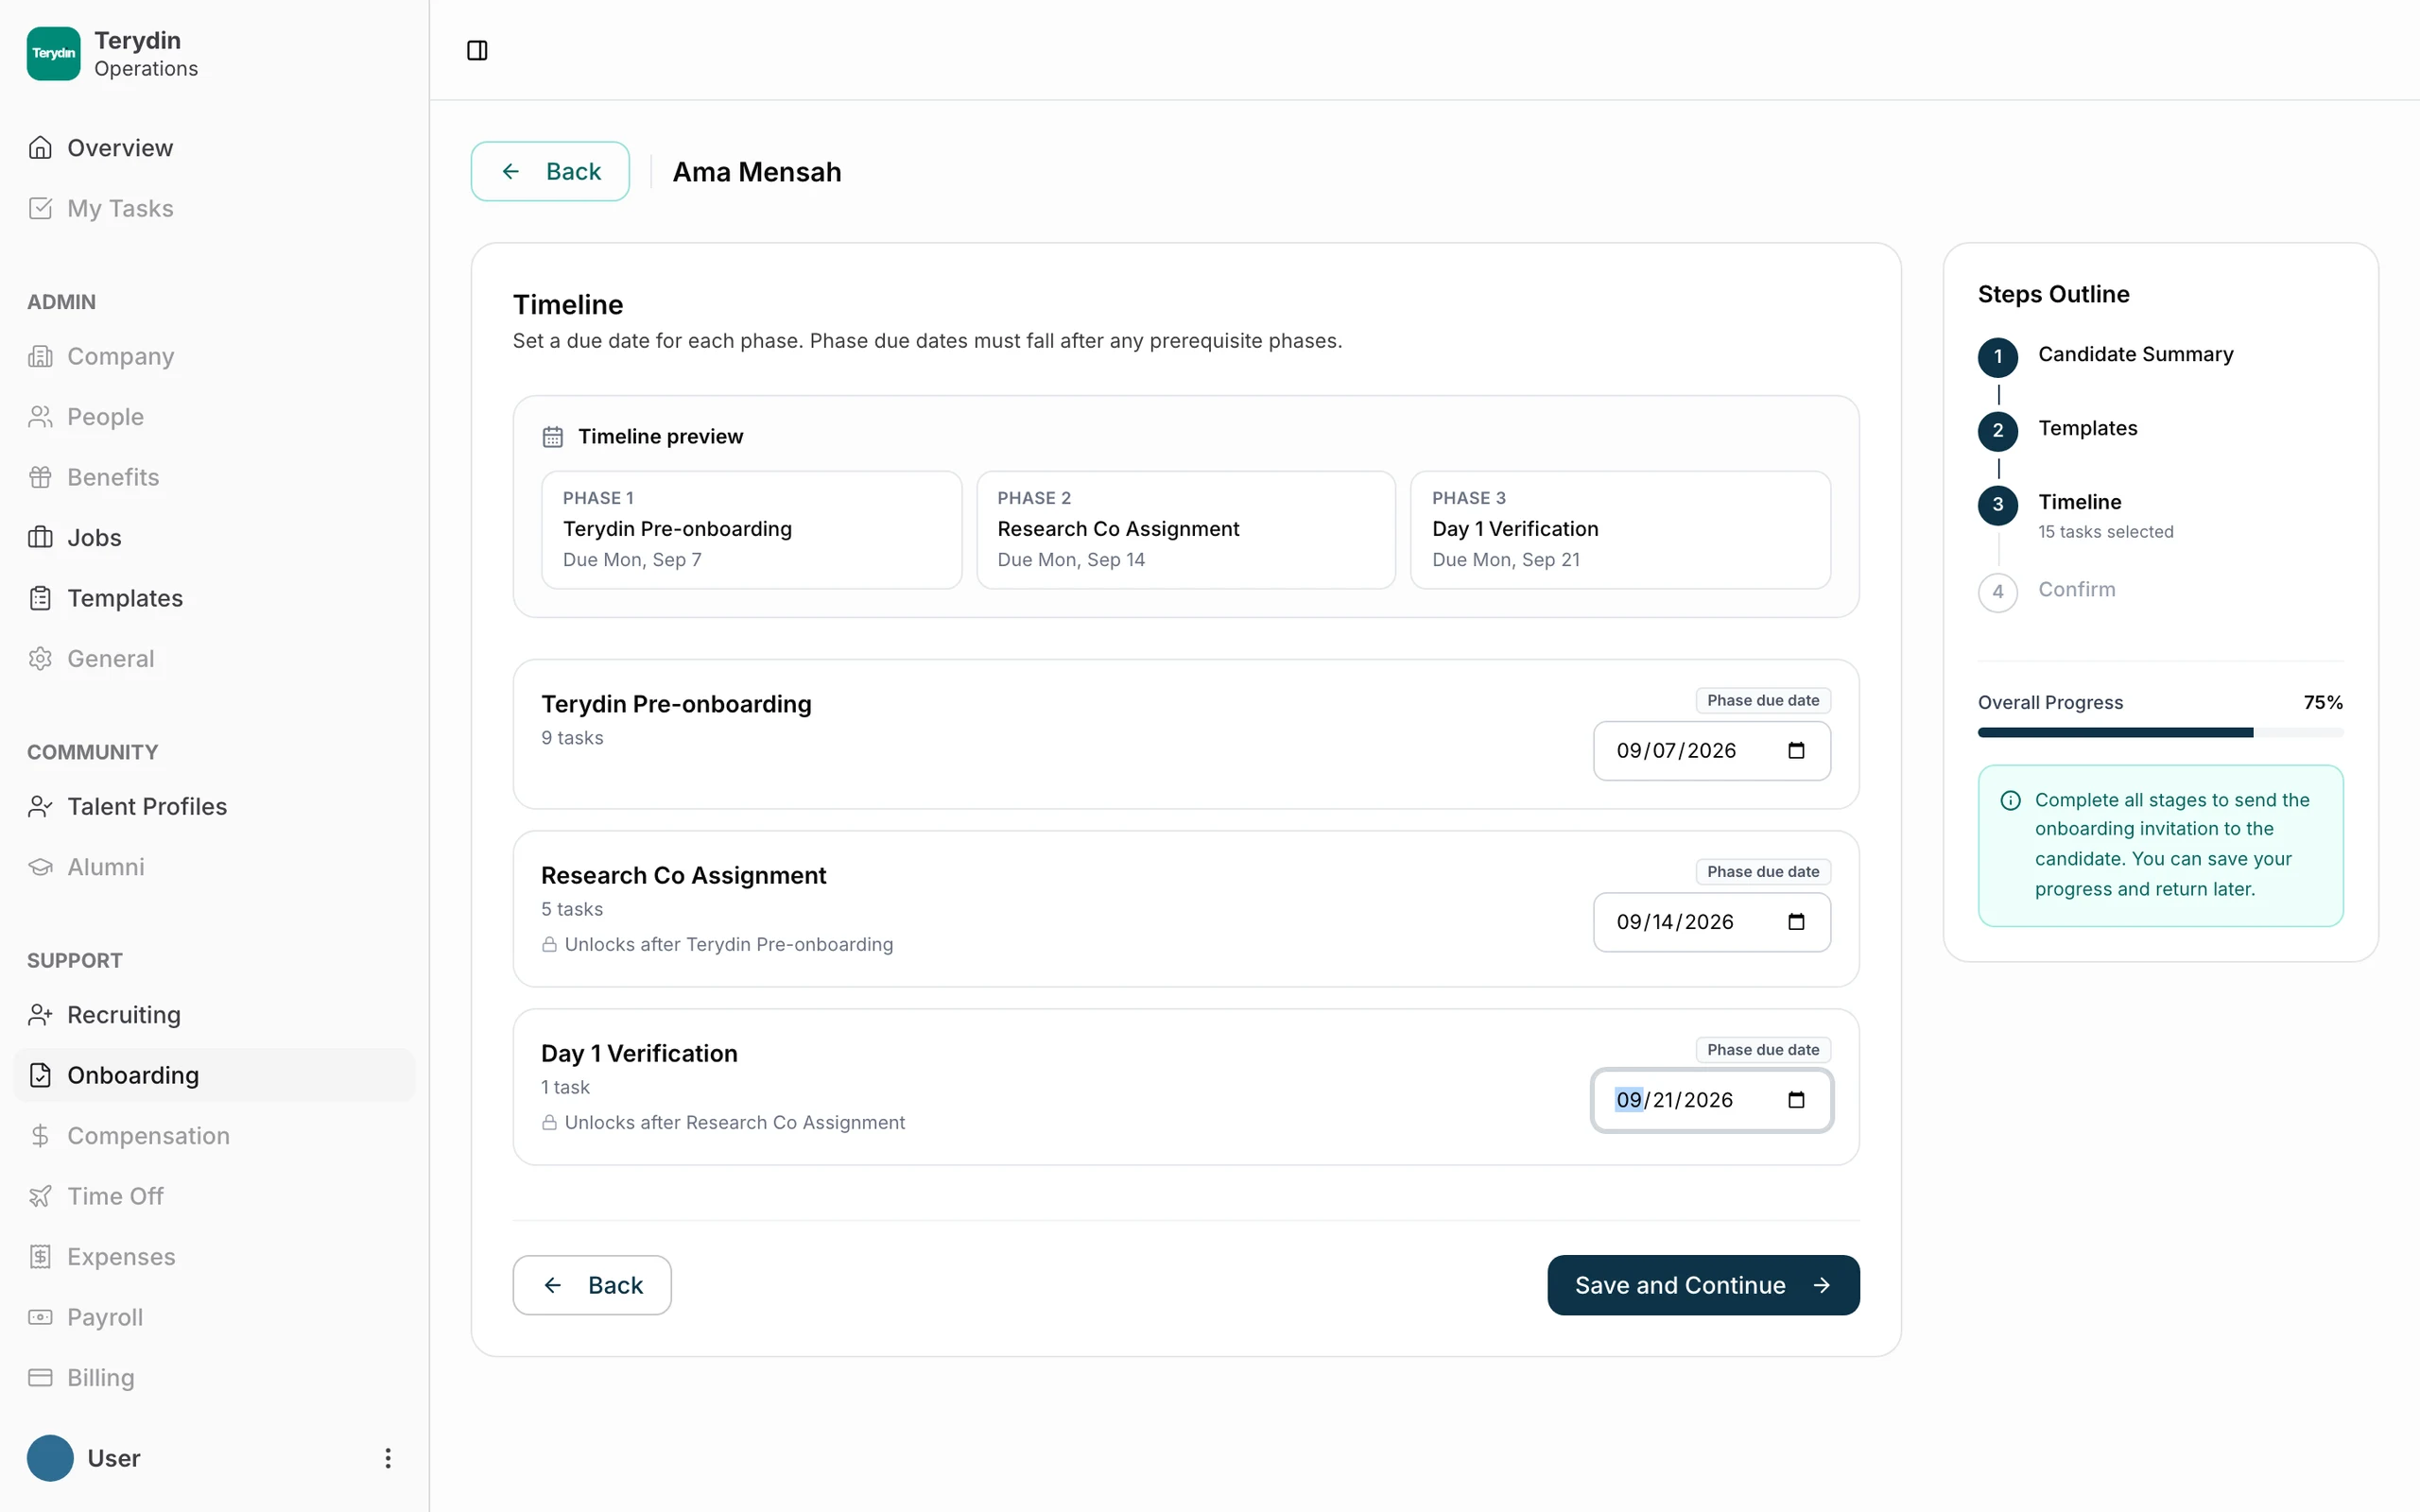Click the My Tasks checkbox icon

[x=40, y=208]
